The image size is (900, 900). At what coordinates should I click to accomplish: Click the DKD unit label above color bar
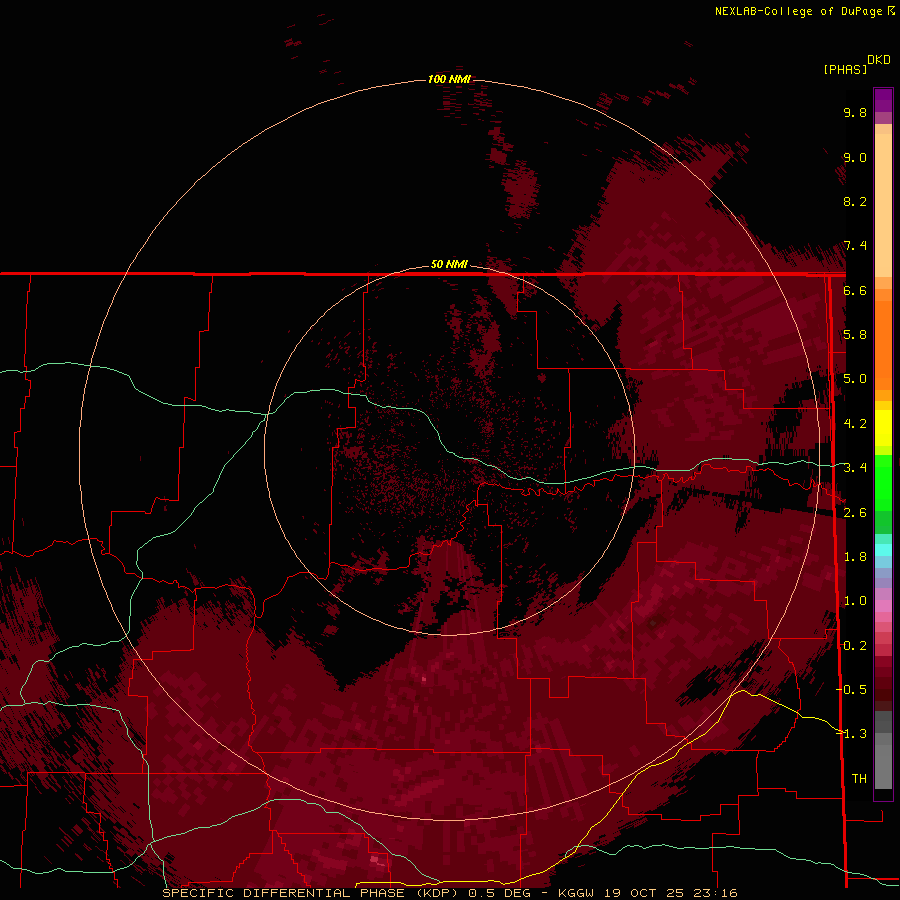(879, 60)
